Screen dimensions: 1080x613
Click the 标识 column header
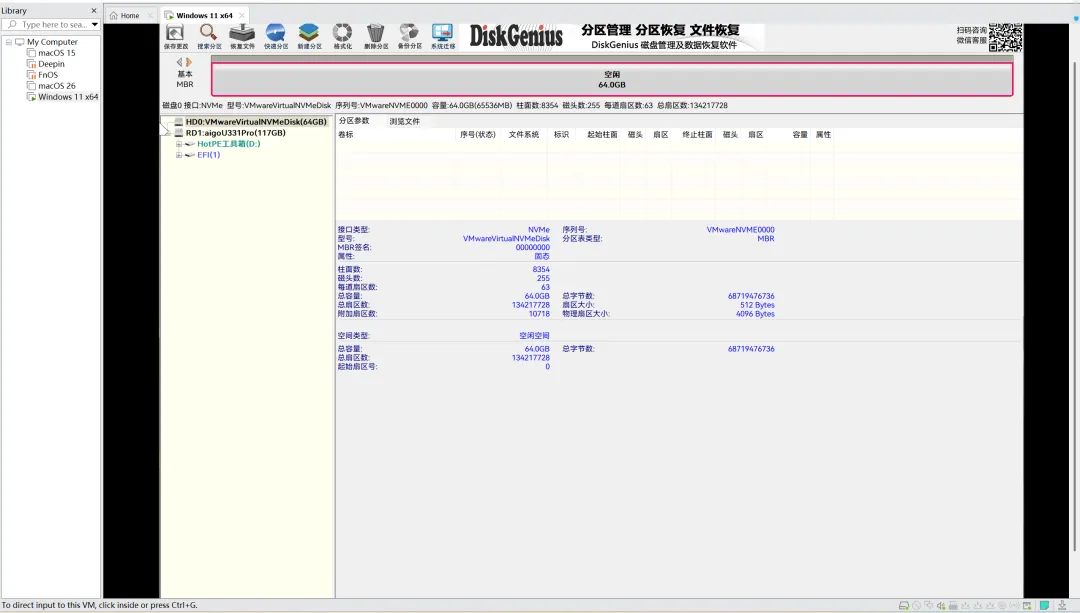(561, 135)
